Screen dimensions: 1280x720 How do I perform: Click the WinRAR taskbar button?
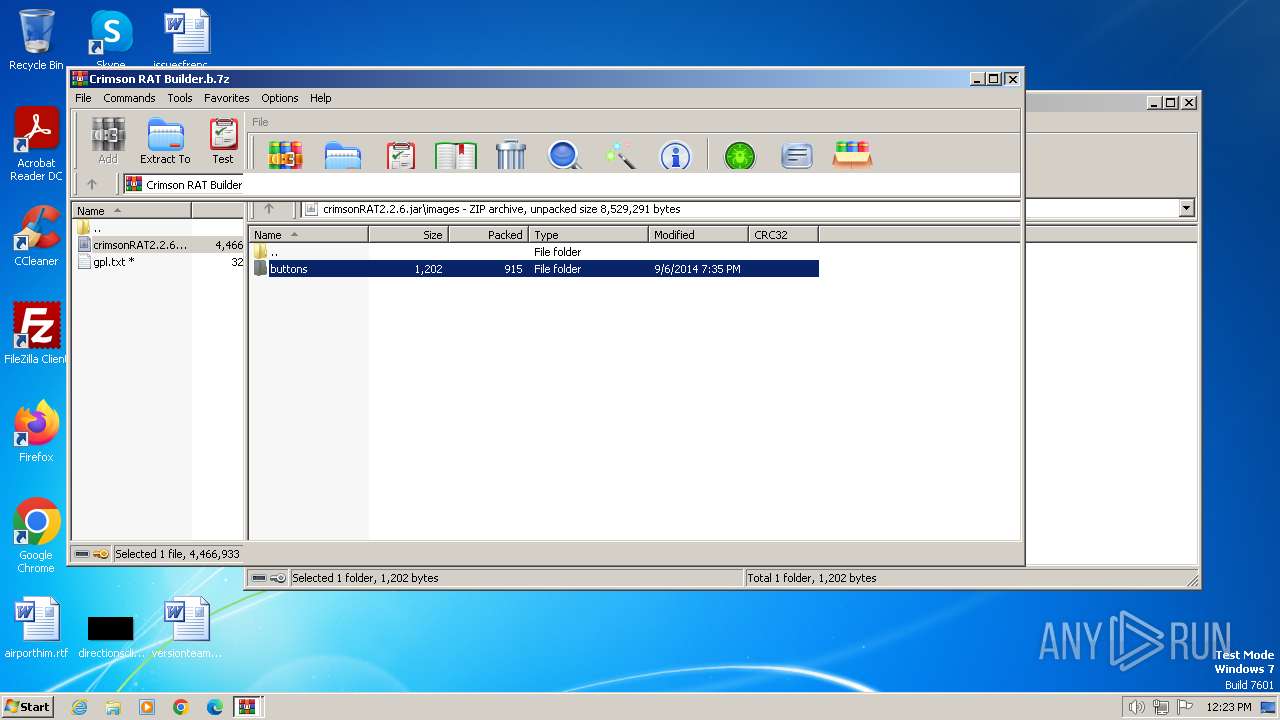click(247, 707)
